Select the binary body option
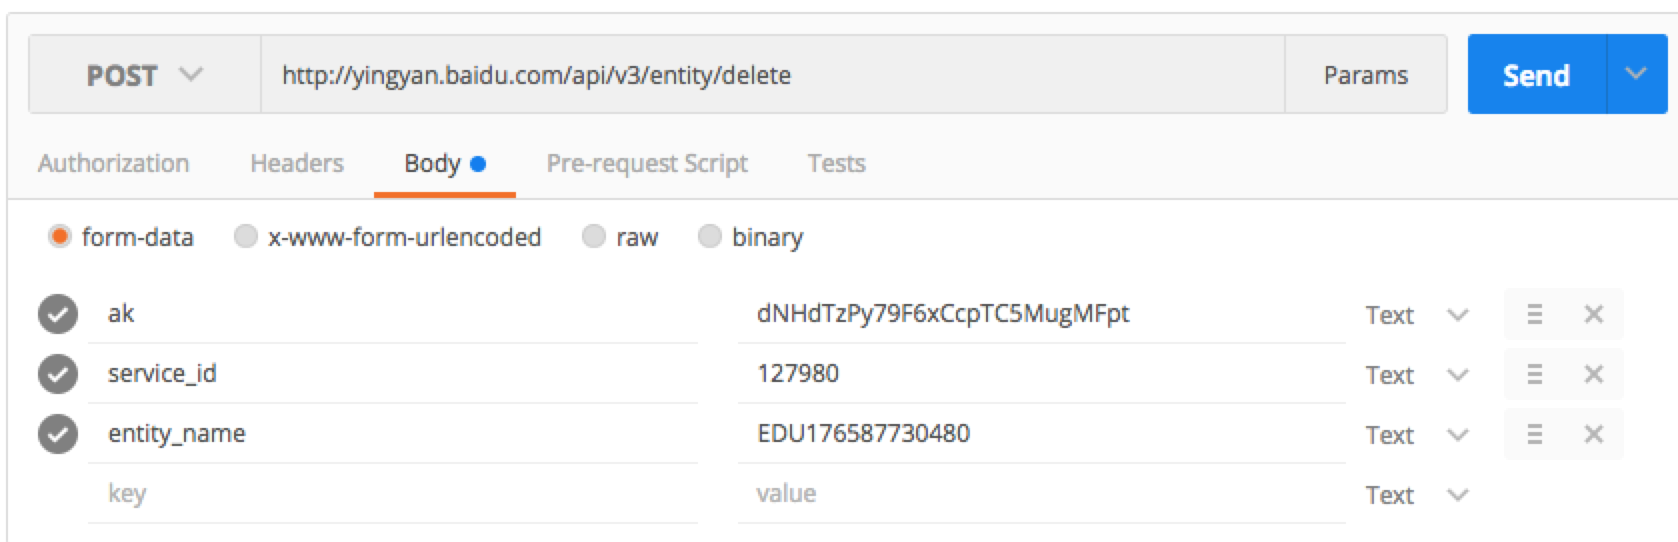Screen dimensions: 1678x542 [710, 237]
